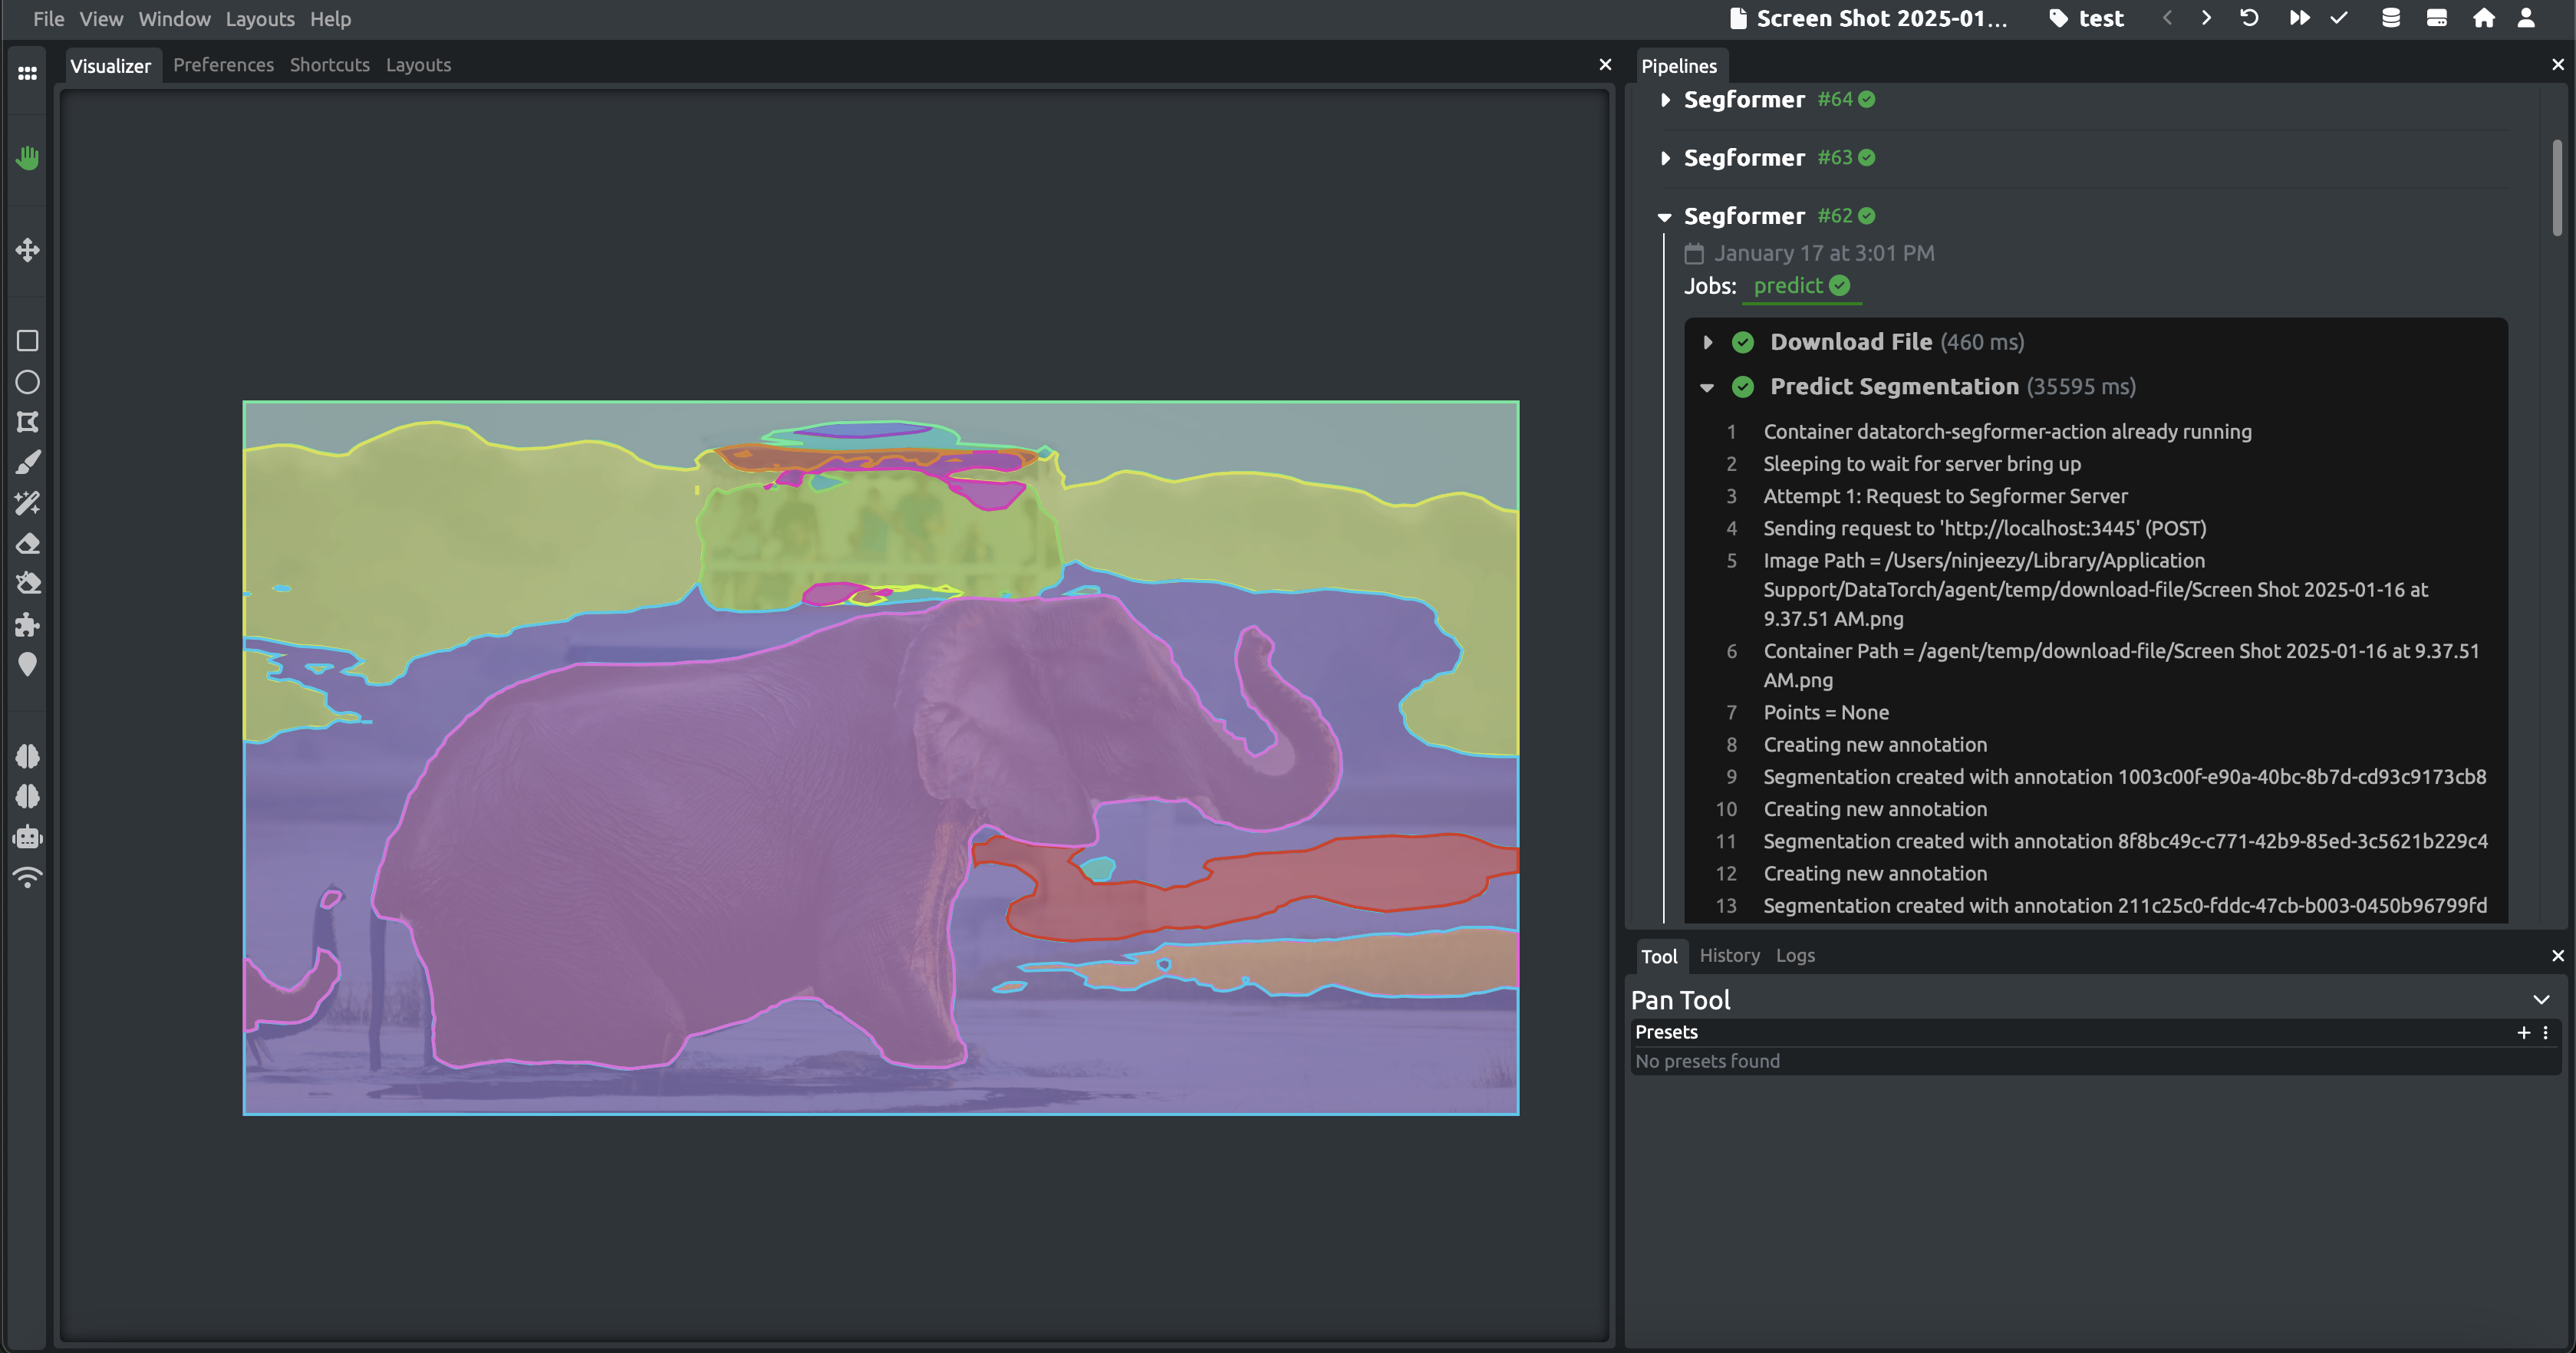Select the Fill bucket tool
Screen dimensions: 2576x1353
[x=27, y=584]
